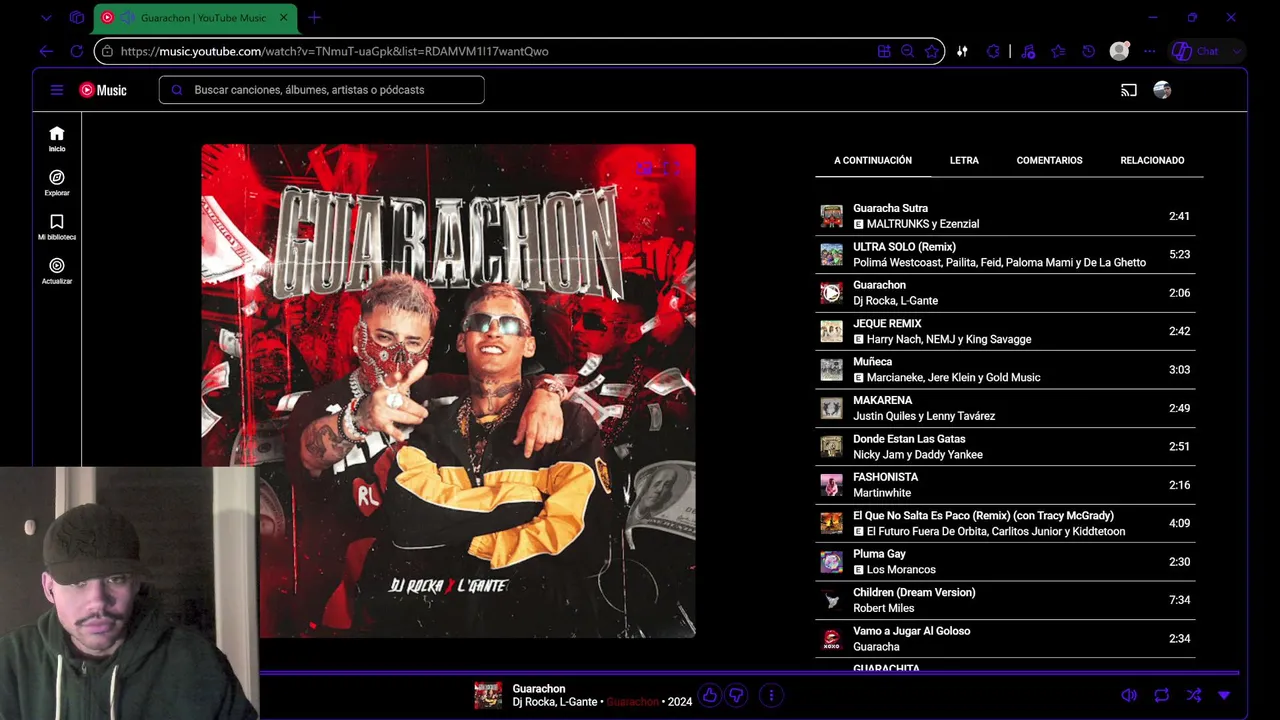Like the song Guarachon
This screenshot has height=720, width=1280.
pos(710,695)
